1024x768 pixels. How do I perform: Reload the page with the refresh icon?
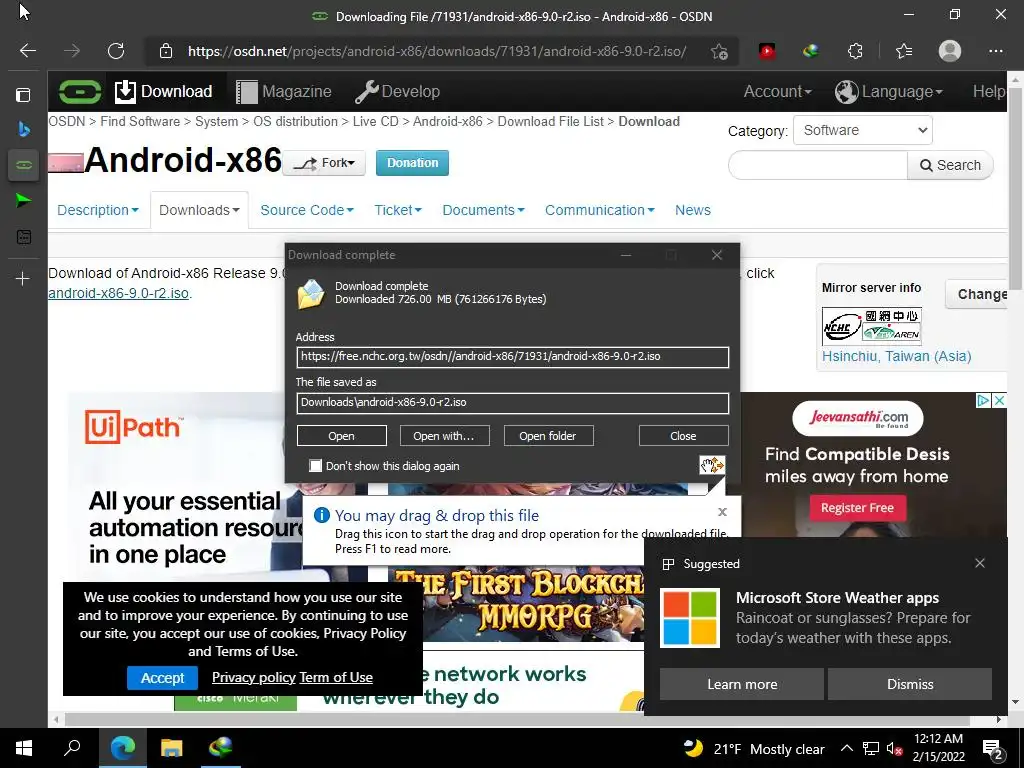(116, 51)
